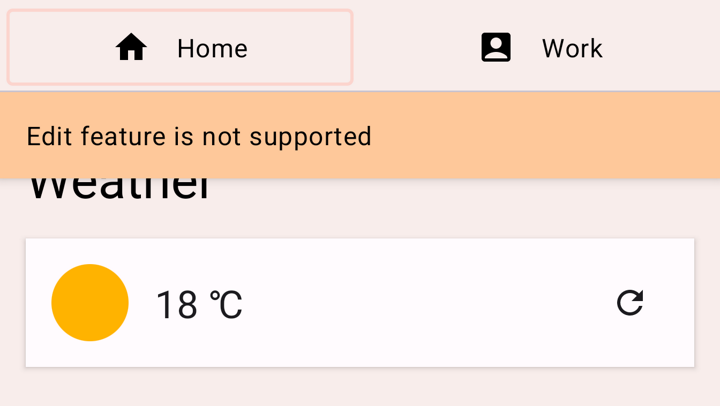
Task: Click the 18 ℃ temperature reading
Action: 198,304
